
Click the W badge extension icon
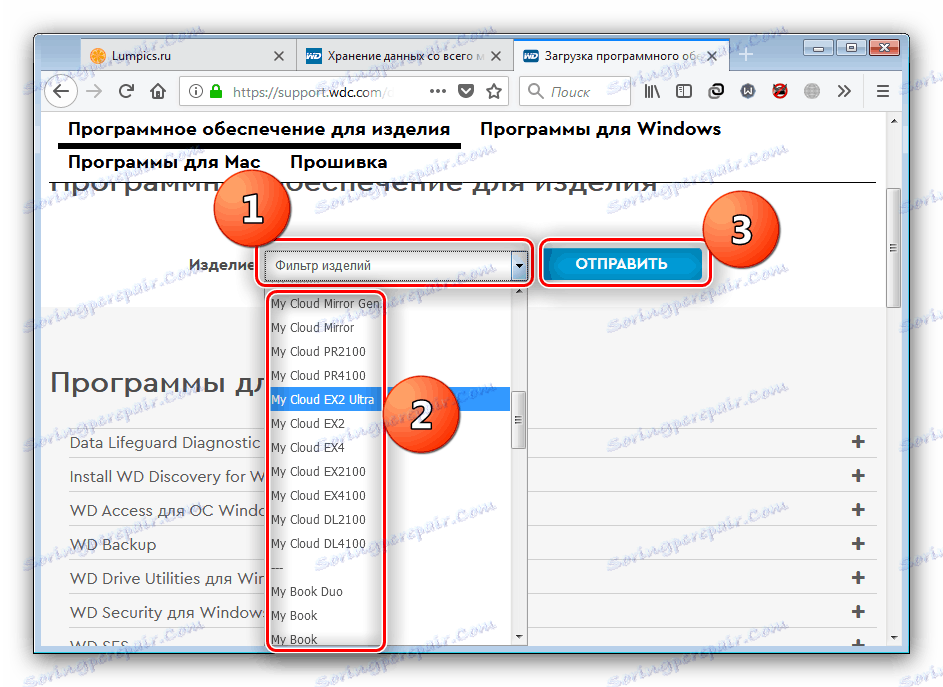click(x=748, y=91)
